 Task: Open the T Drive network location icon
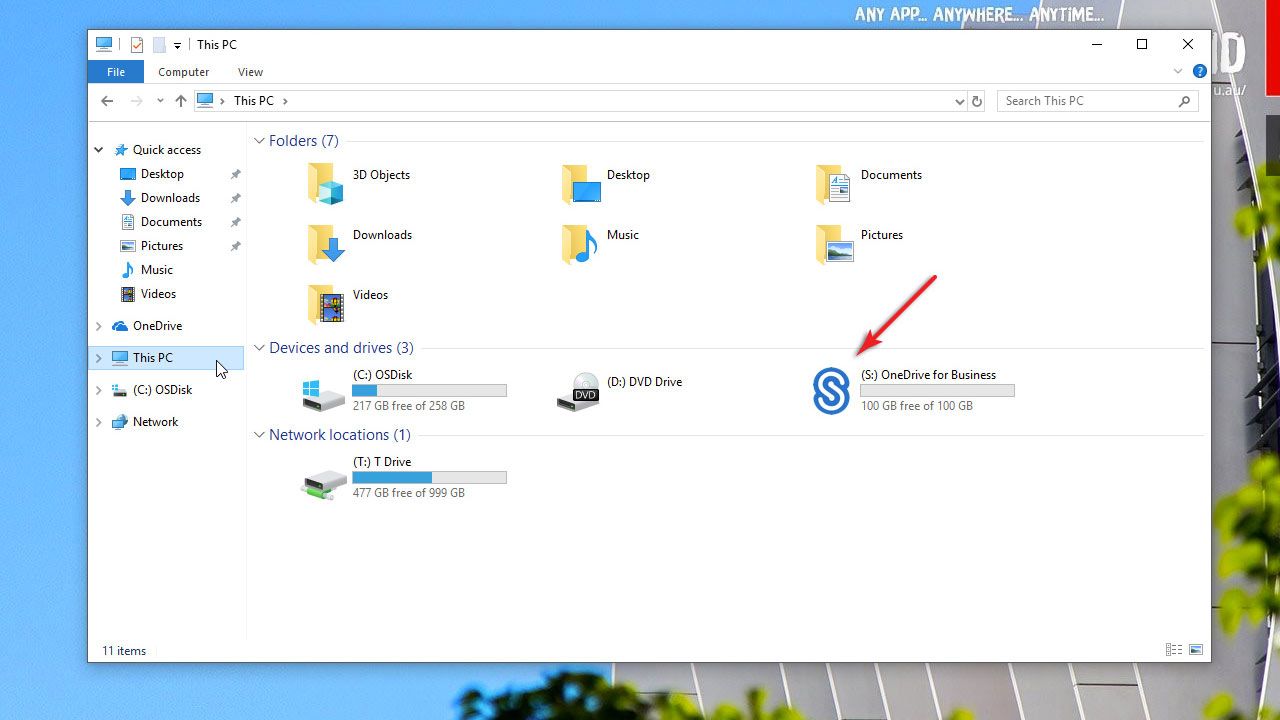[x=324, y=478]
